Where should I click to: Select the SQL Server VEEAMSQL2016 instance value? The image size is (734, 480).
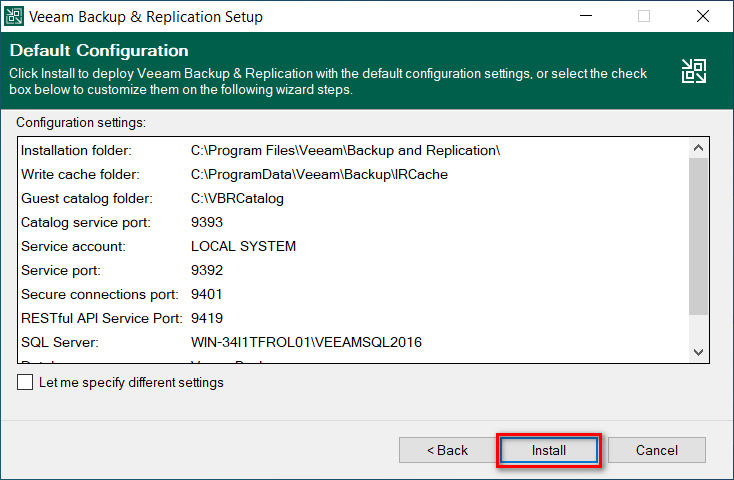tap(306, 342)
